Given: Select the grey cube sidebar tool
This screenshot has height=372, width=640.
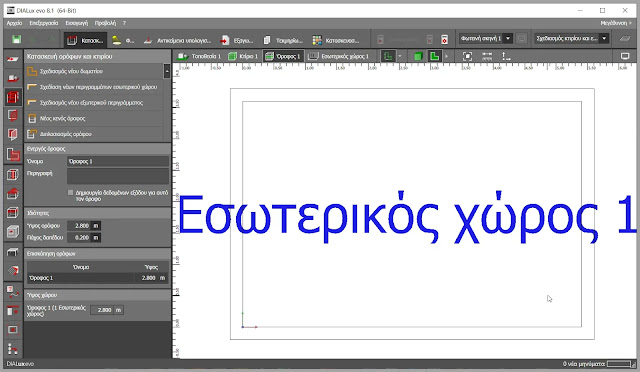Looking at the screenshot, I should pos(13,232).
